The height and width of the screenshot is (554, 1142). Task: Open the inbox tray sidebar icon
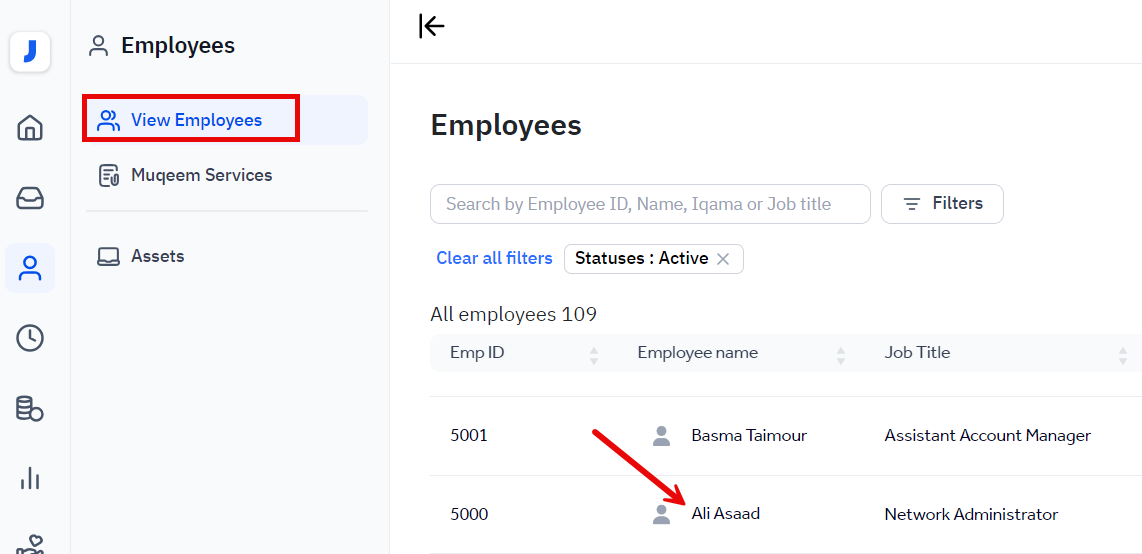[x=30, y=199]
